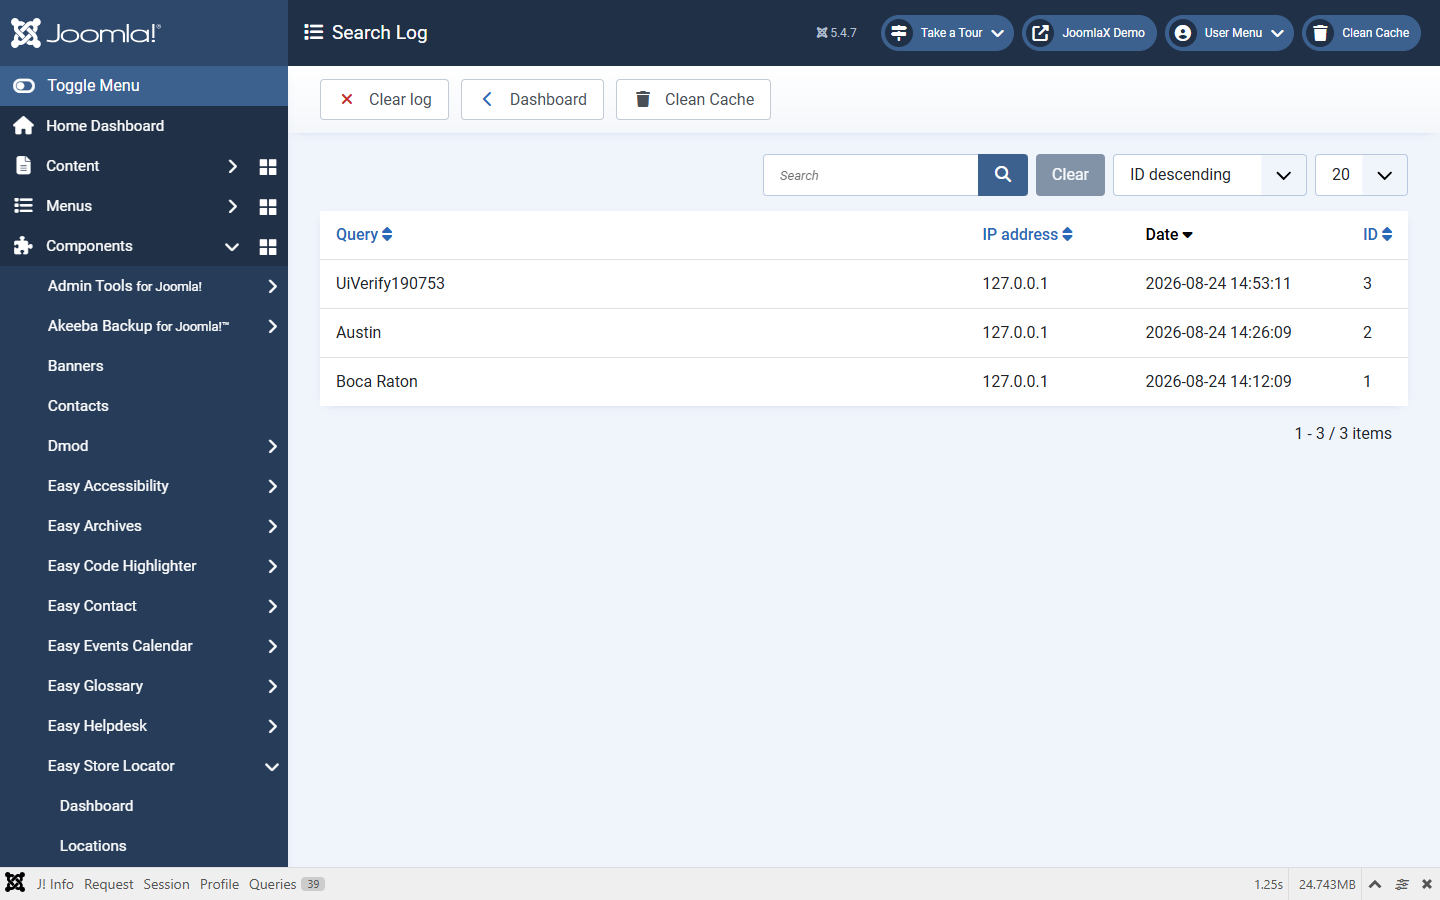Open Content dashboard grid icon
This screenshot has width=1440, height=900.
click(x=268, y=166)
